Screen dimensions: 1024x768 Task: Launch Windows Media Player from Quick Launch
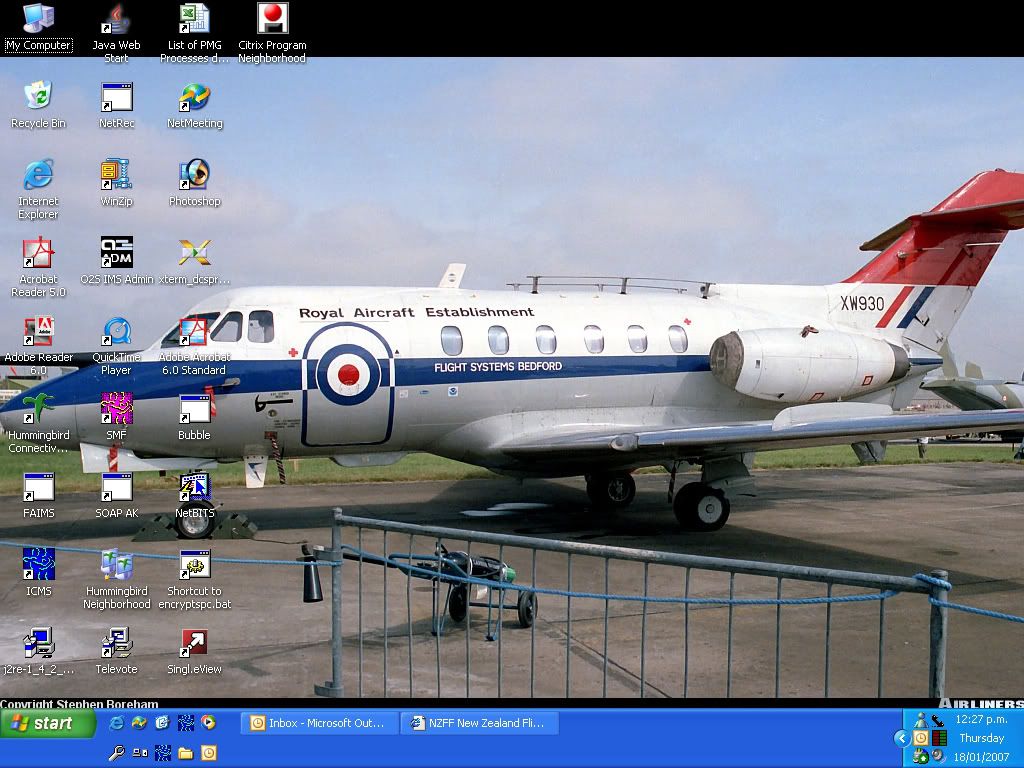tap(208, 723)
